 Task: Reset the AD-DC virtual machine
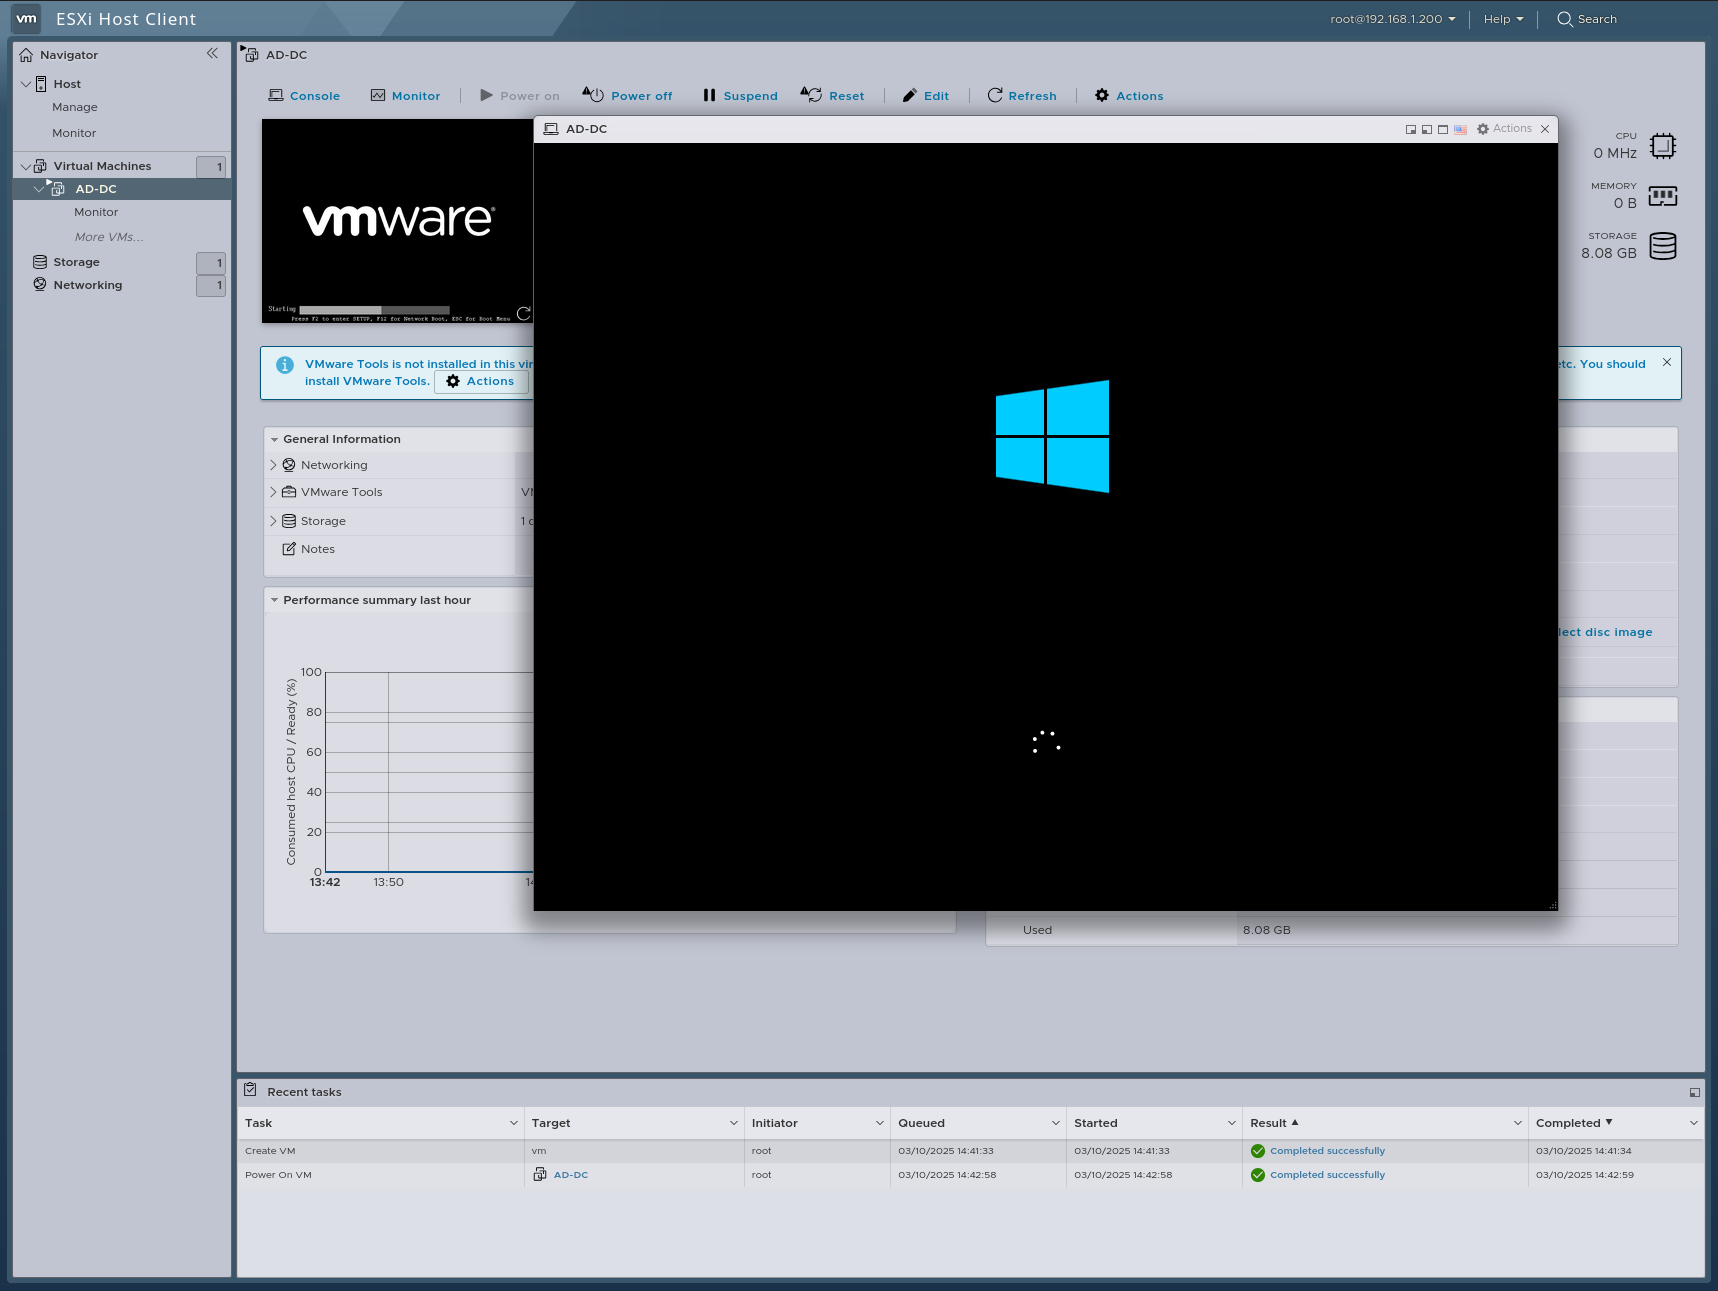(x=833, y=95)
